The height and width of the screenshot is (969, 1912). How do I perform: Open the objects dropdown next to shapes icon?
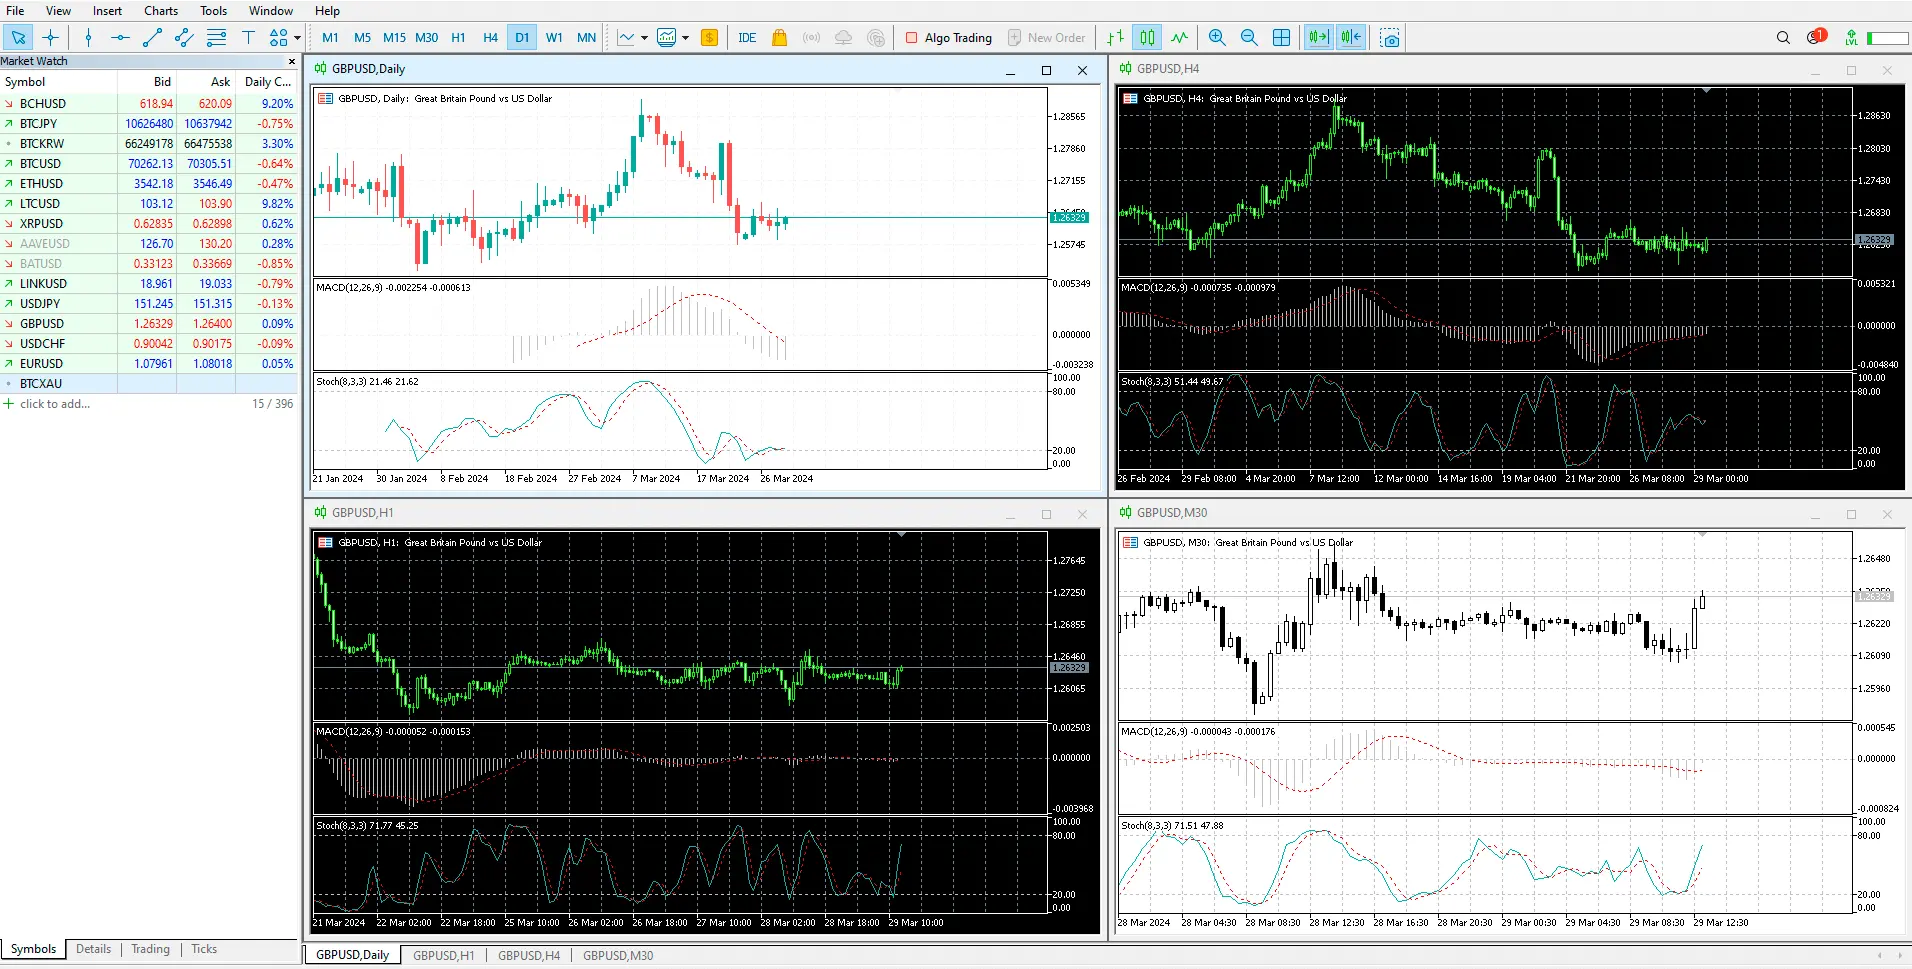(299, 38)
